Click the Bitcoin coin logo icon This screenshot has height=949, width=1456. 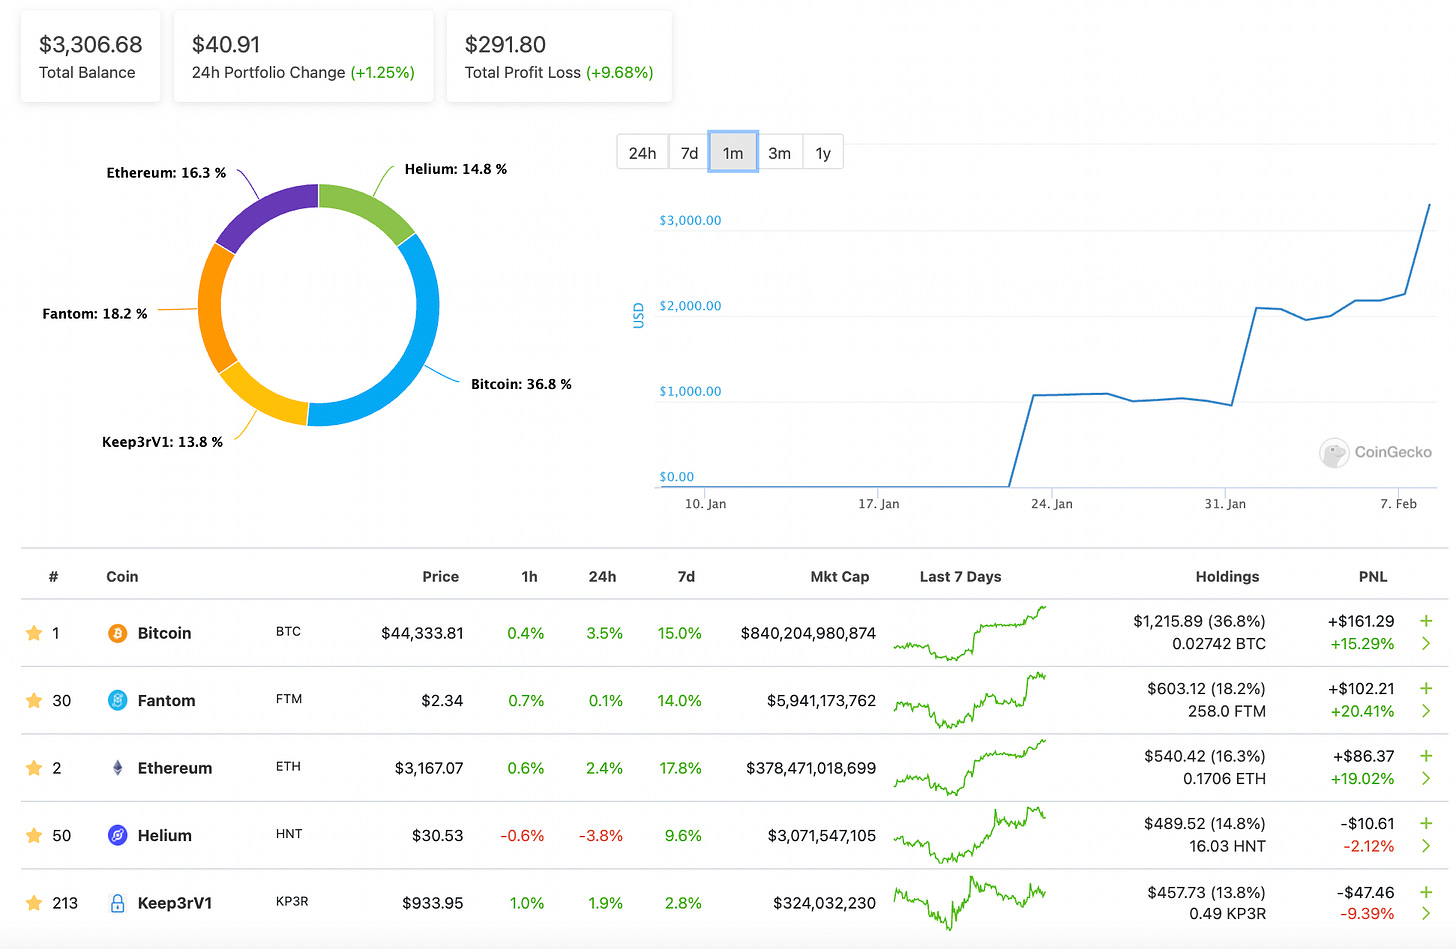pos(117,633)
